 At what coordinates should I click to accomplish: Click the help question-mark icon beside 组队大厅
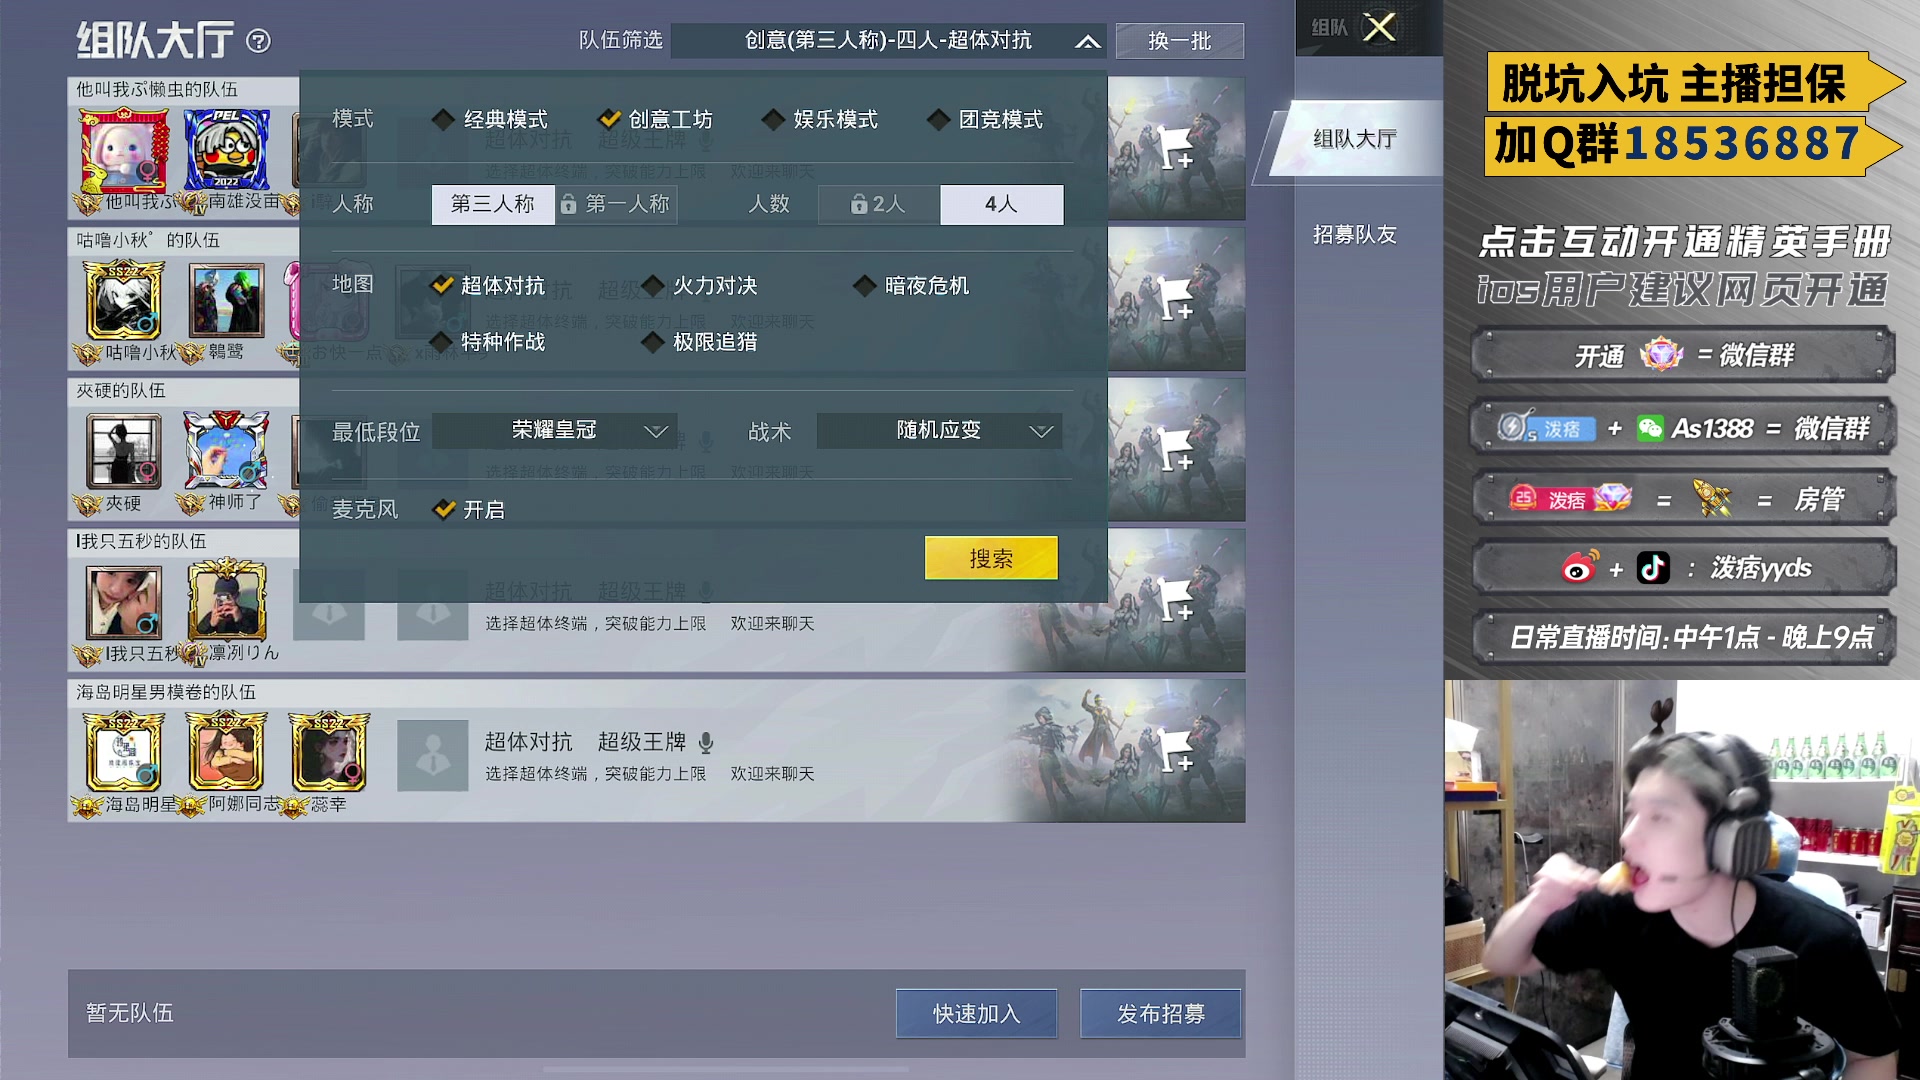tap(258, 41)
